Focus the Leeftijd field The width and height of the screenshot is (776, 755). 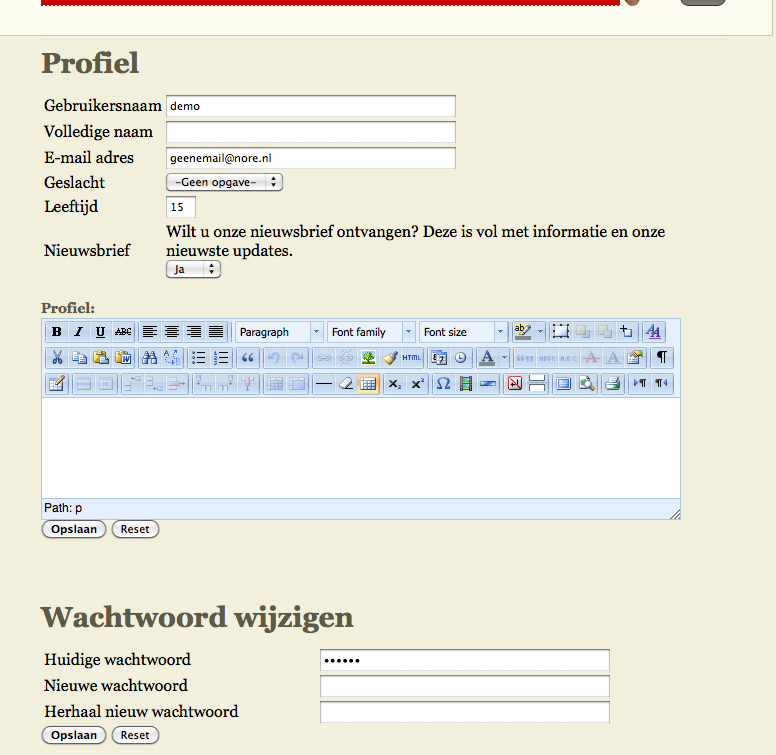(181, 207)
